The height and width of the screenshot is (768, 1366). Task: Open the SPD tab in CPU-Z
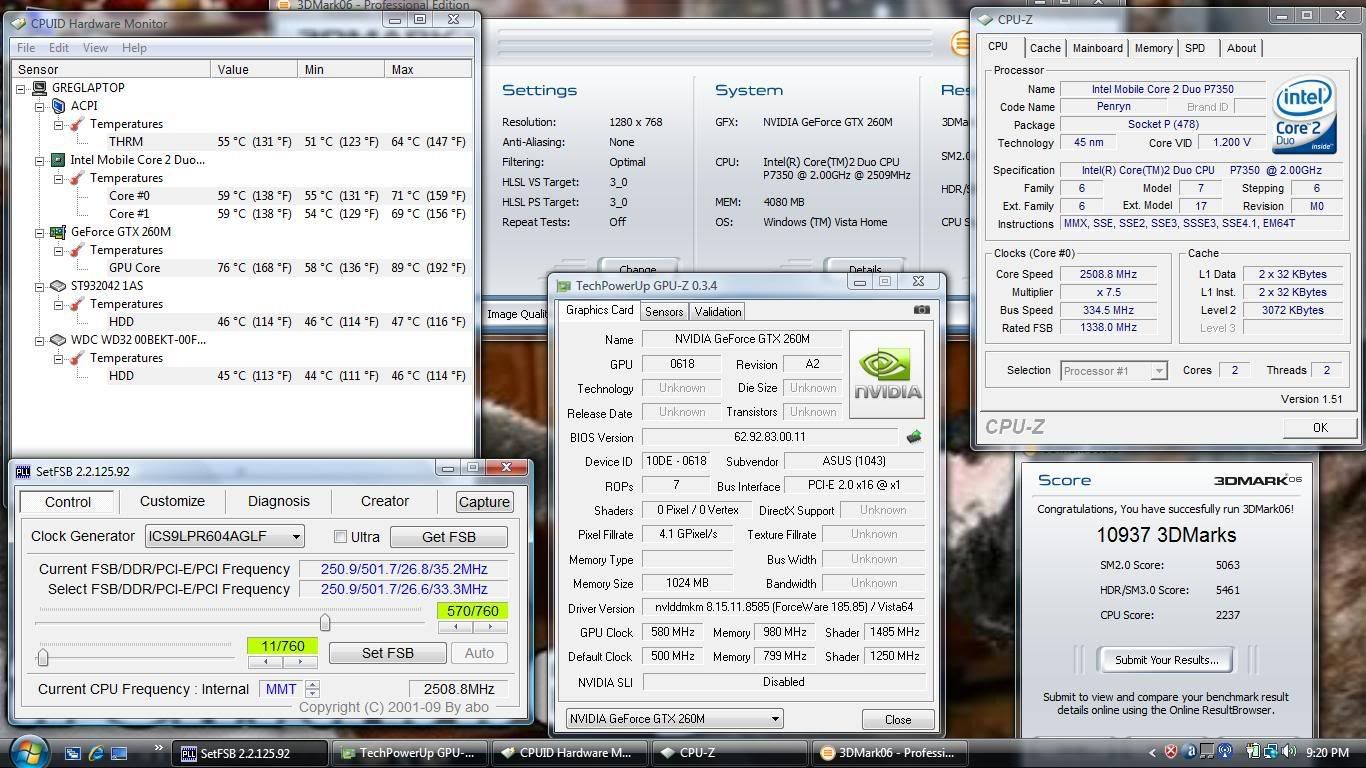point(1195,48)
